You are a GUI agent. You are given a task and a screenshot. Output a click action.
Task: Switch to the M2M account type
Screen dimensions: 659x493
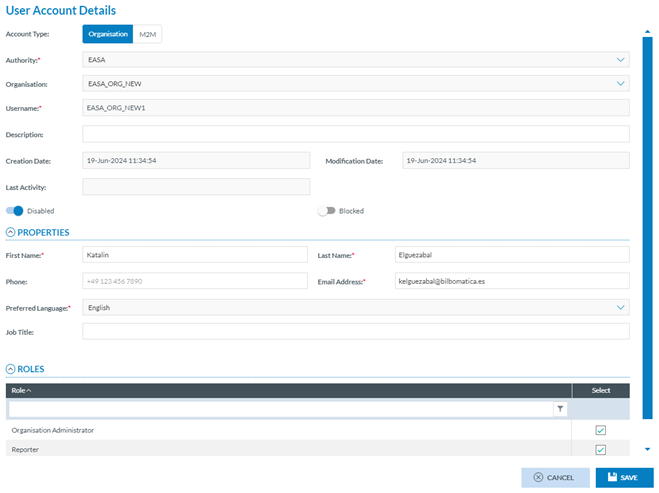coord(148,34)
